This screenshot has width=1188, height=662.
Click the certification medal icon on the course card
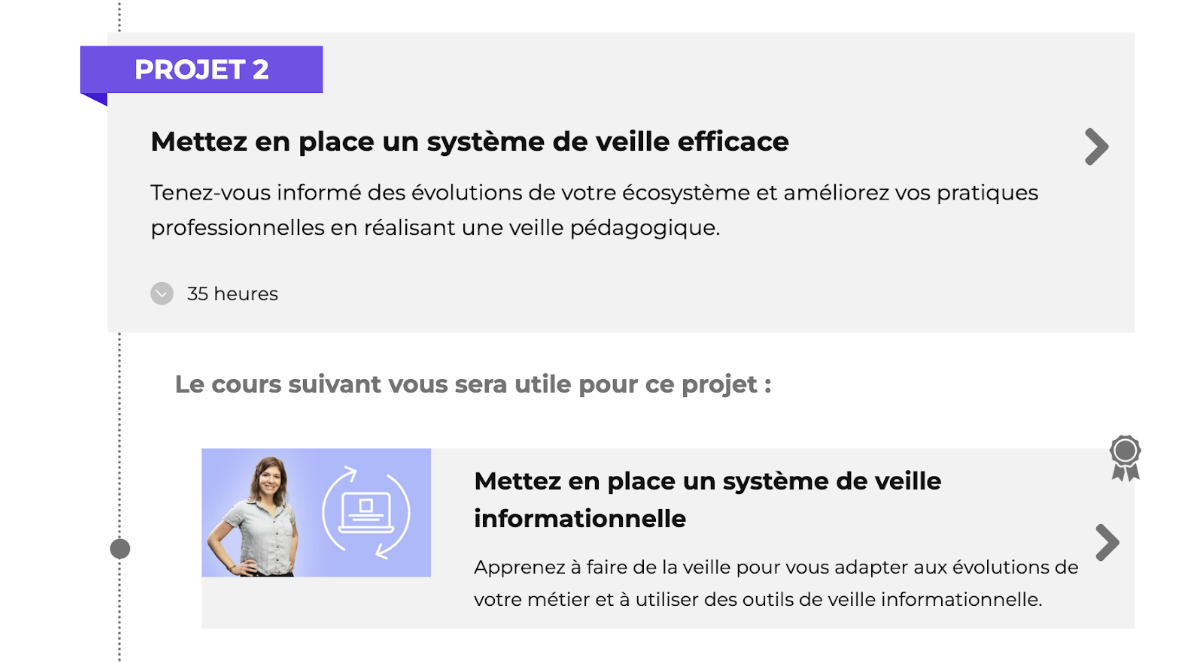pyautogui.click(x=1124, y=456)
